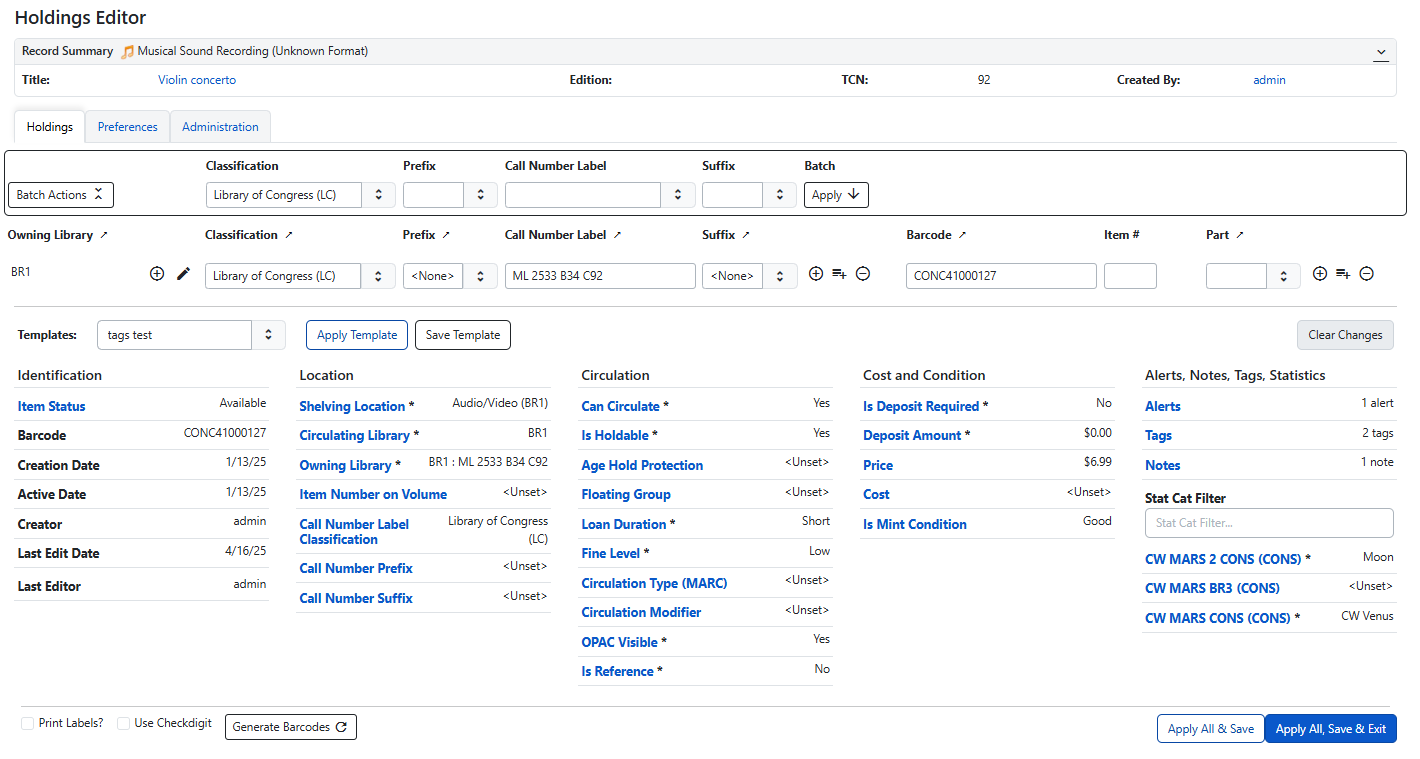The width and height of the screenshot is (1420, 759).
Task: Click the batch edit arrow next to Barcode header
Action: [x=963, y=234]
